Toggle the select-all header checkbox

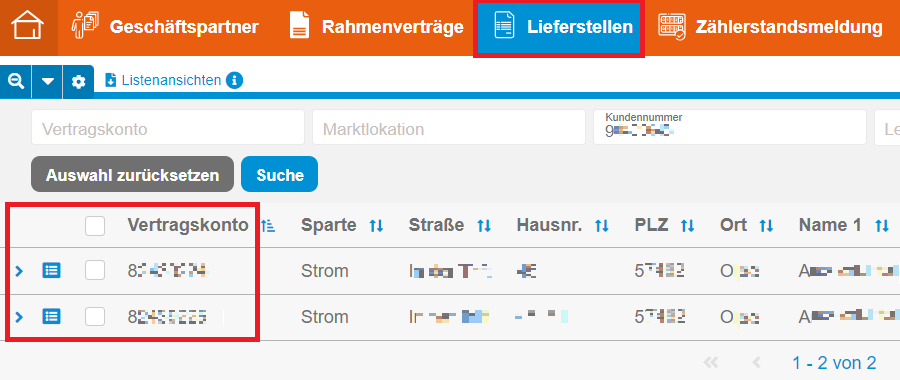point(95,226)
